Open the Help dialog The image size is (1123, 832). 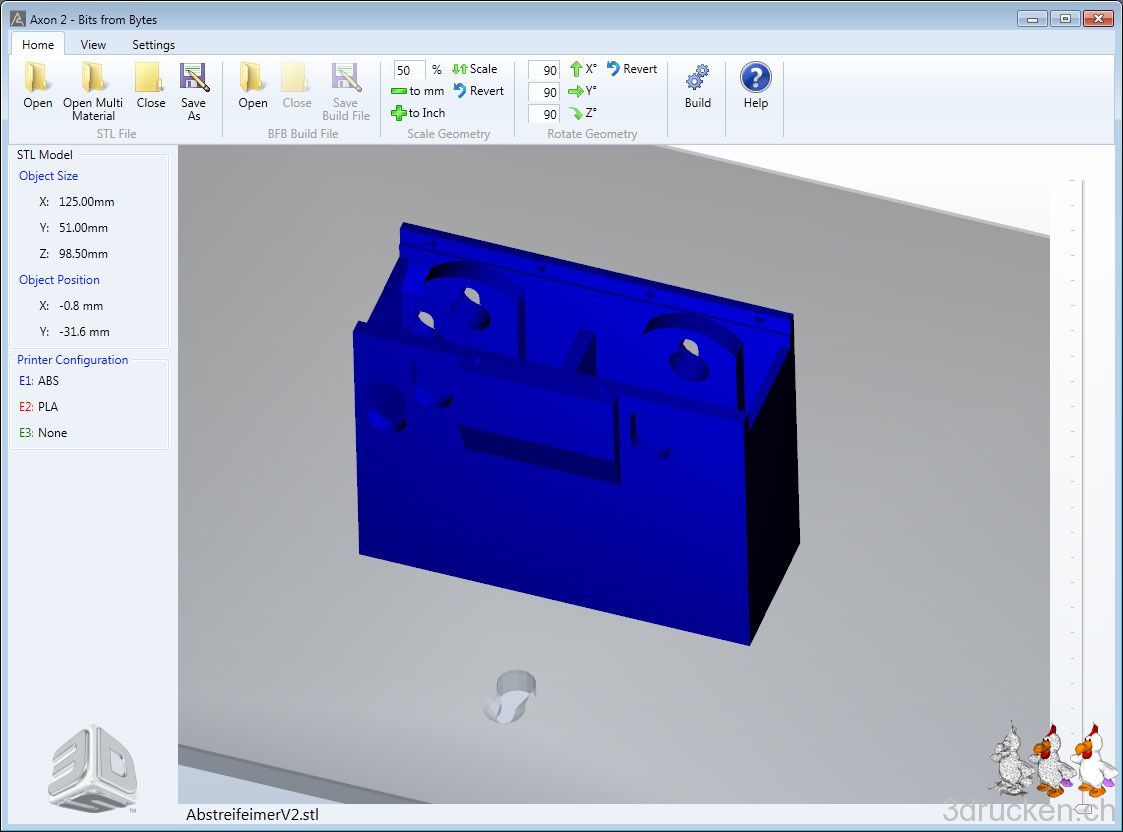756,86
